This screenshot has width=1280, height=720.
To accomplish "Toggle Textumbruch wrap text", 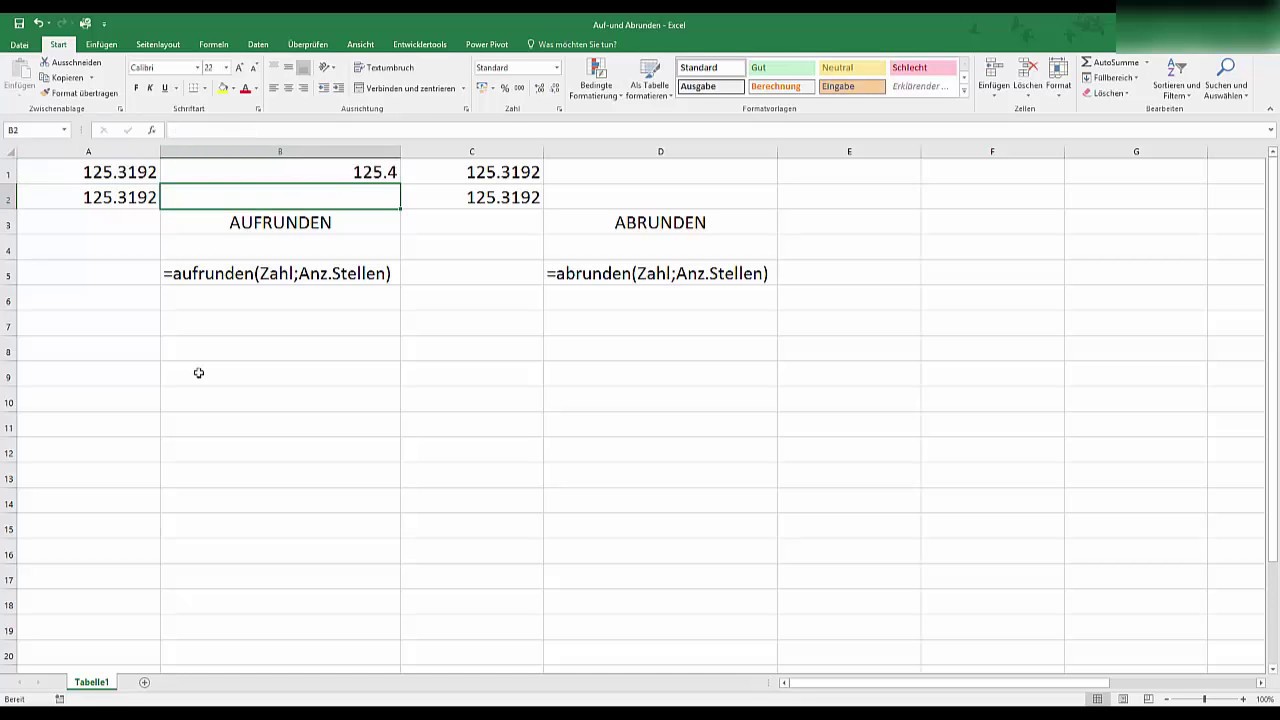I will click(384, 68).
